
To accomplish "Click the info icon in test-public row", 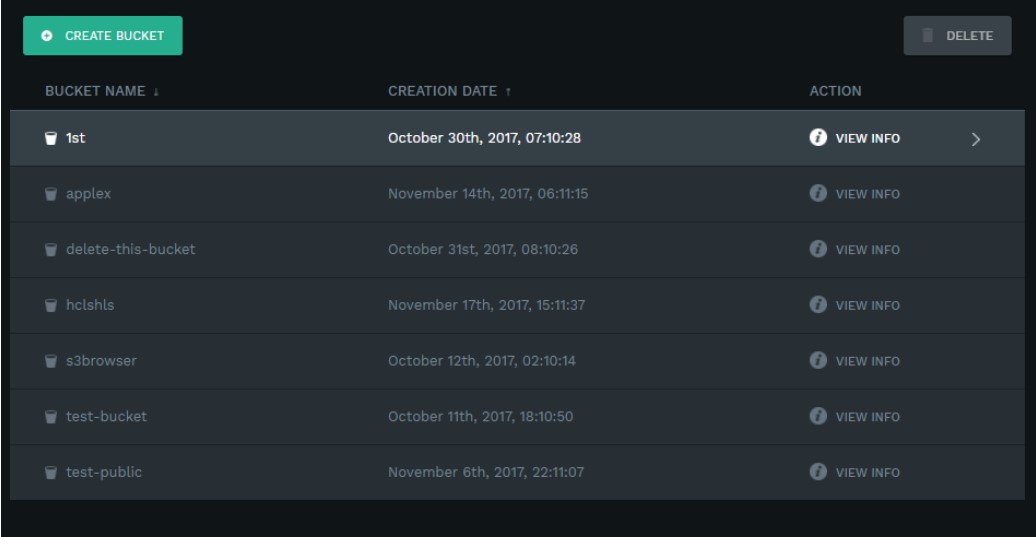I will click(x=816, y=472).
